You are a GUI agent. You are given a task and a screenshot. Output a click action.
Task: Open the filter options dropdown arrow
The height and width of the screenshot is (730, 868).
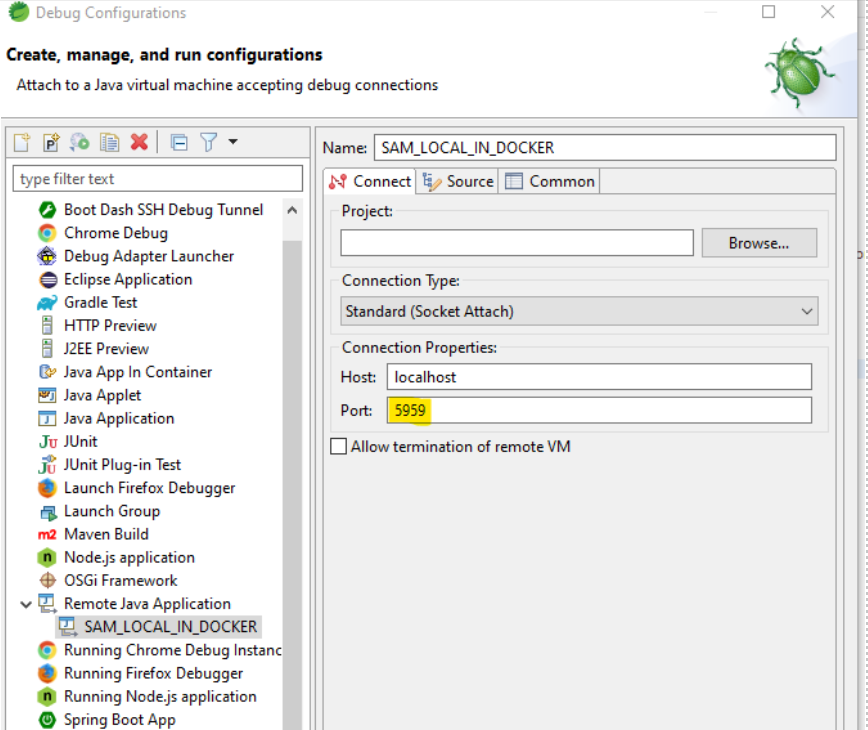pyautogui.click(x=233, y=142)
